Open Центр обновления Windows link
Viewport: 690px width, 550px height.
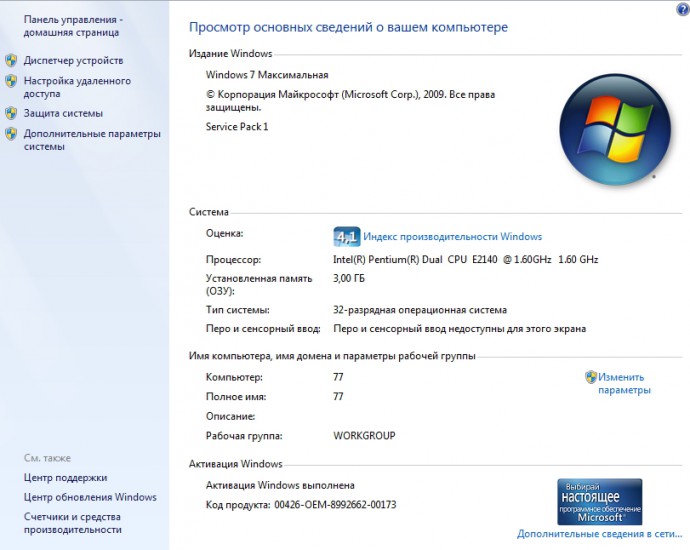90,497
